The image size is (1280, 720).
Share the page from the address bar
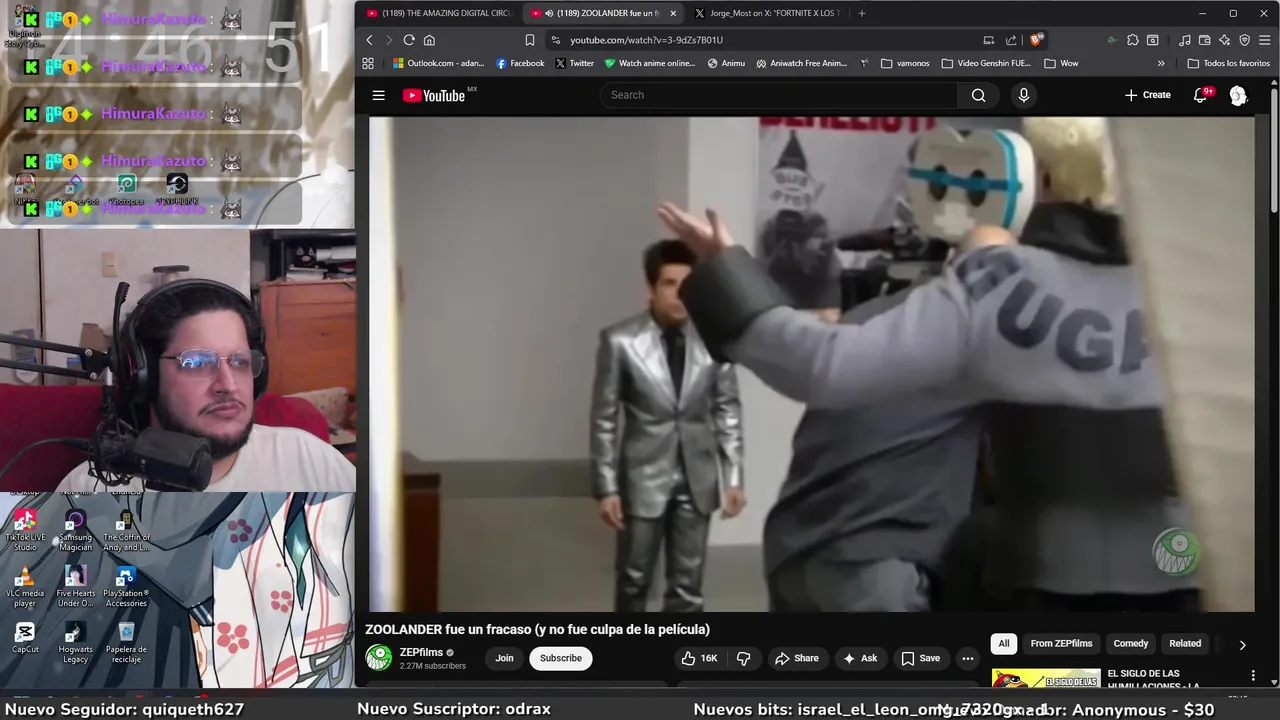(x=1011, y=40)
